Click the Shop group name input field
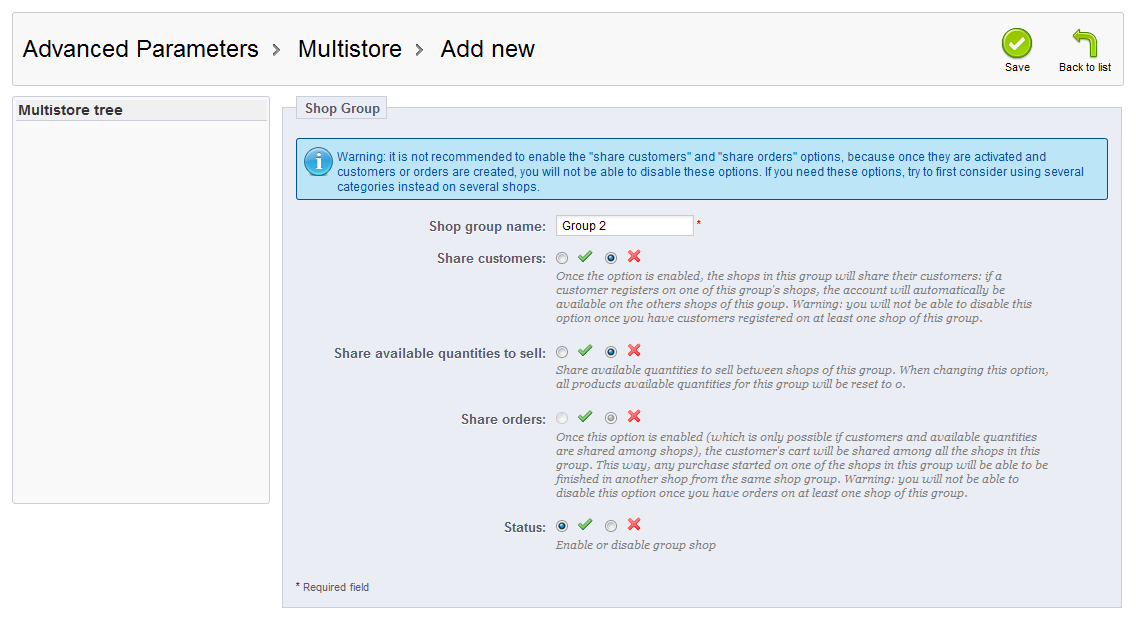The height and width of the screenshot is (625, 1136). click(625, 226)
